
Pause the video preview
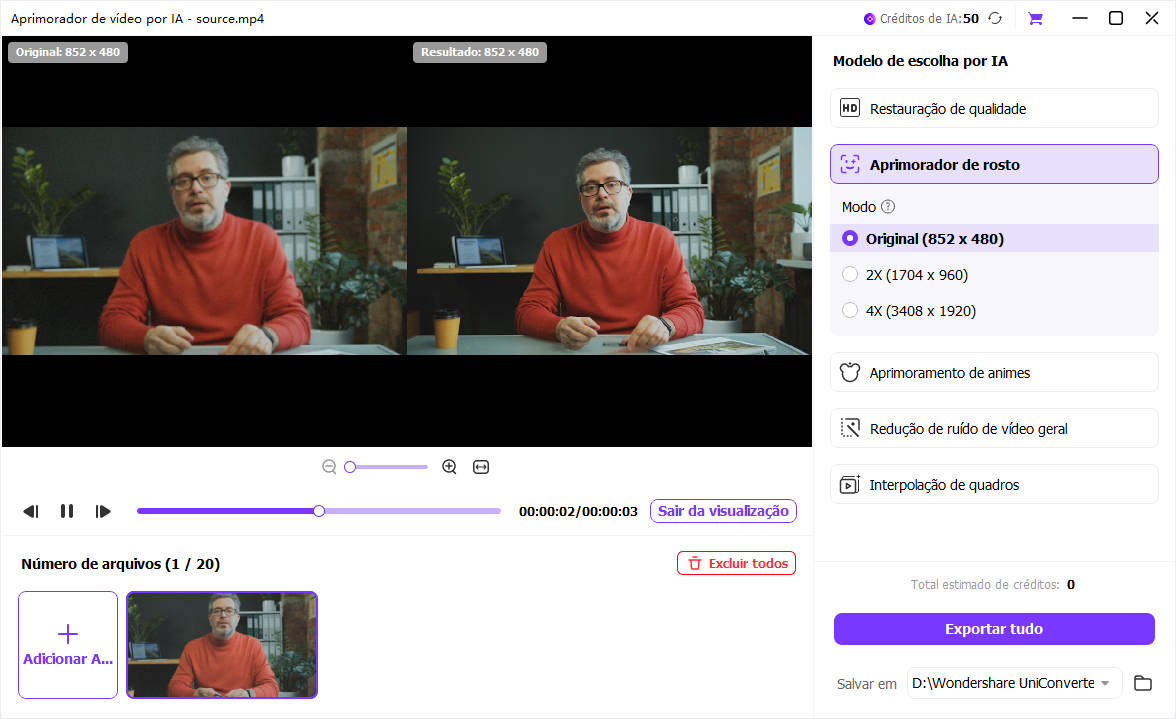pos(67,511)
